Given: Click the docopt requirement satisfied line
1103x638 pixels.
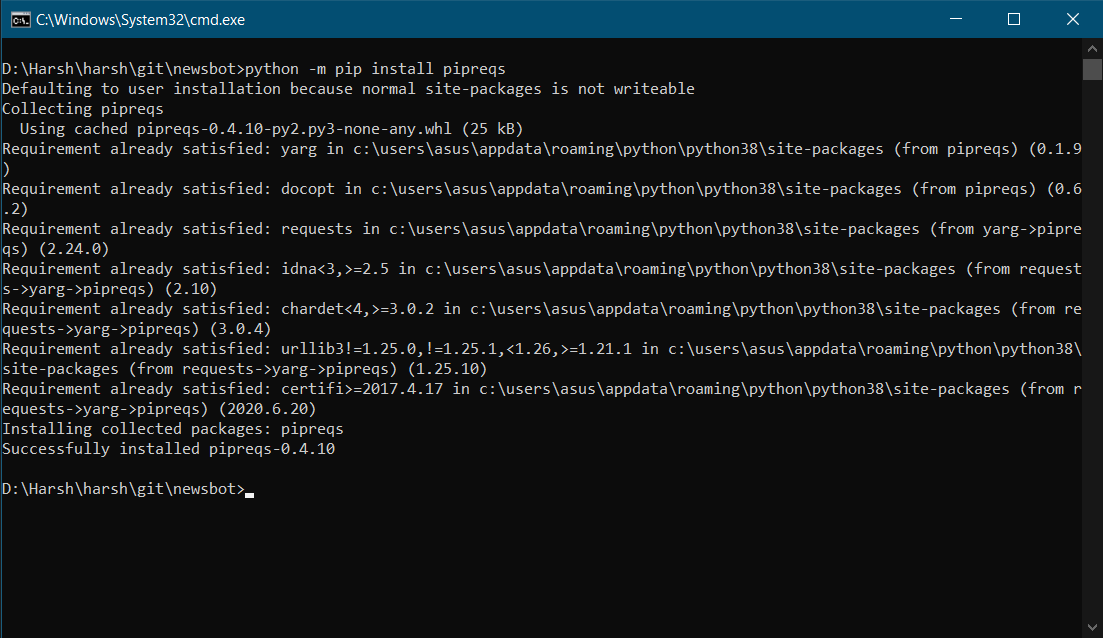Looking at the screenshot, I should 542,199.
